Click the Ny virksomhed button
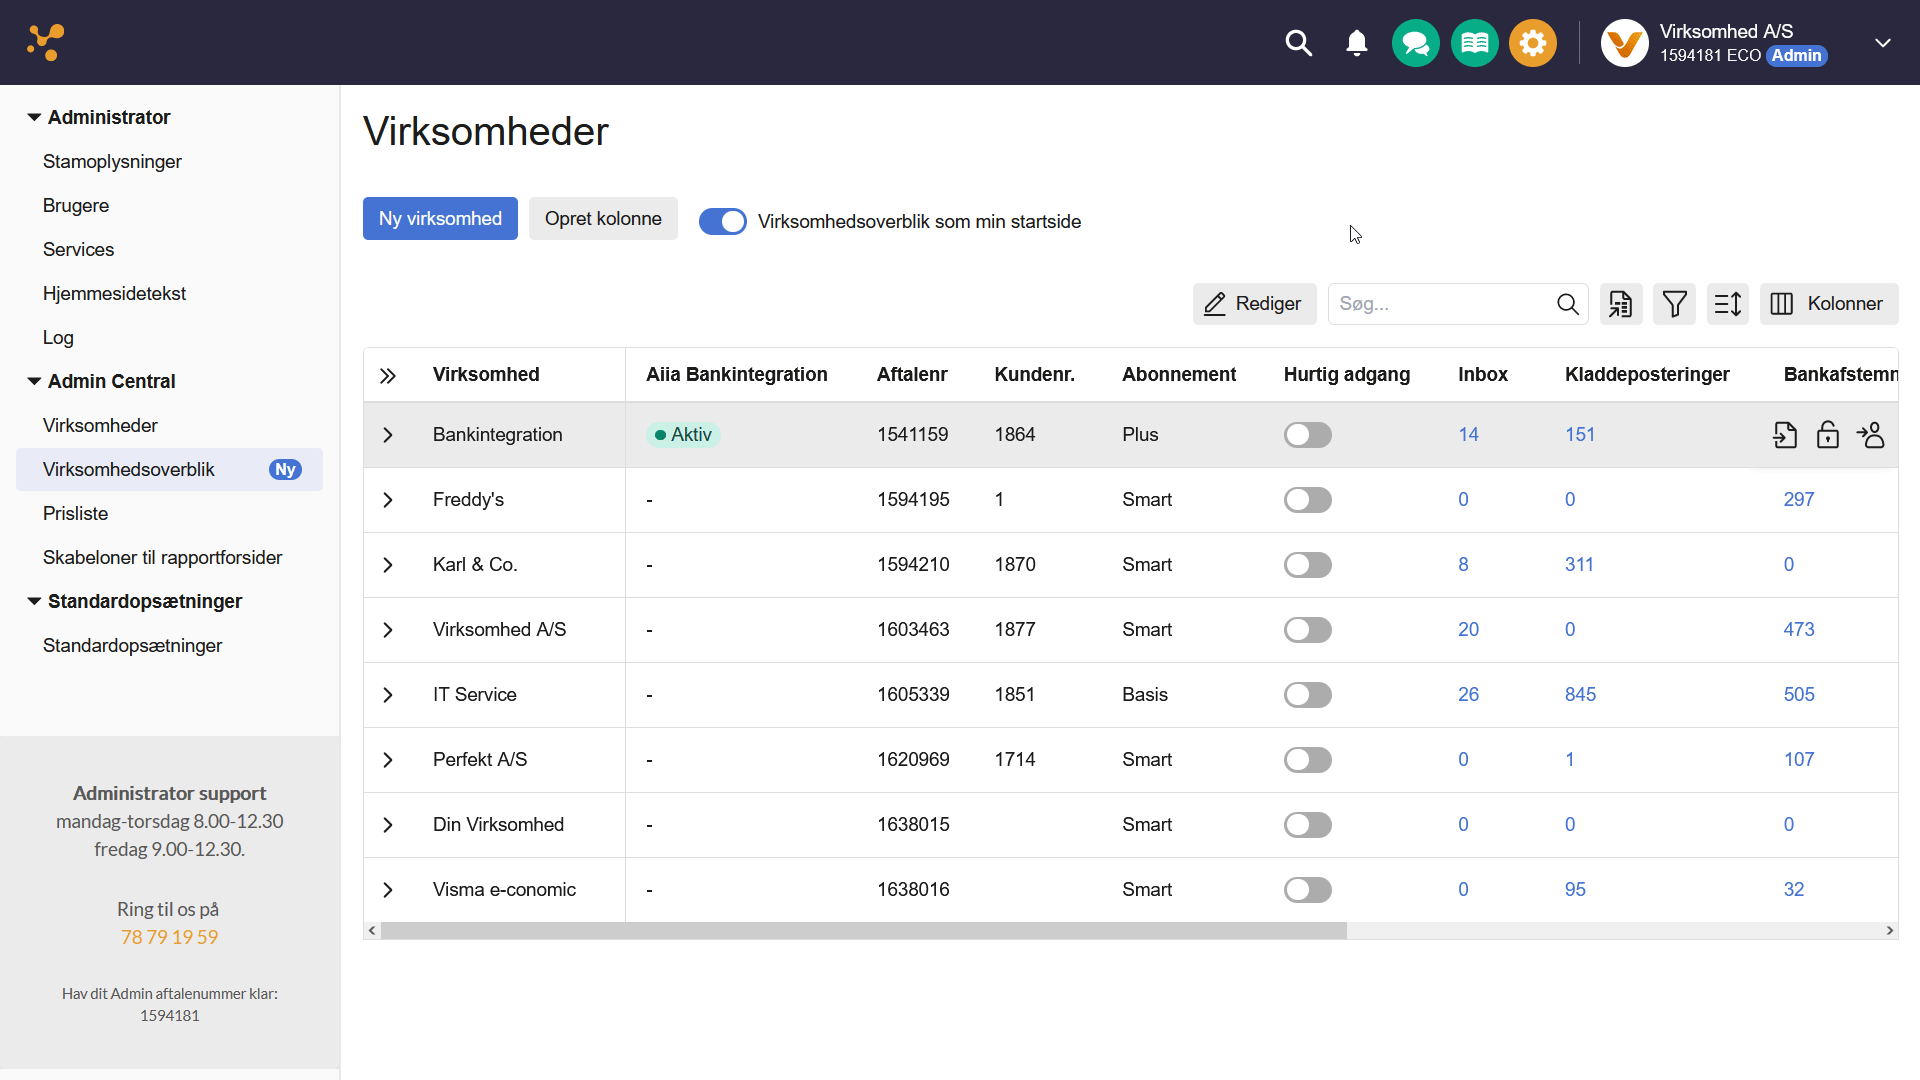The width and height of the screenshot is (1920, 1080). coord(440,218)
